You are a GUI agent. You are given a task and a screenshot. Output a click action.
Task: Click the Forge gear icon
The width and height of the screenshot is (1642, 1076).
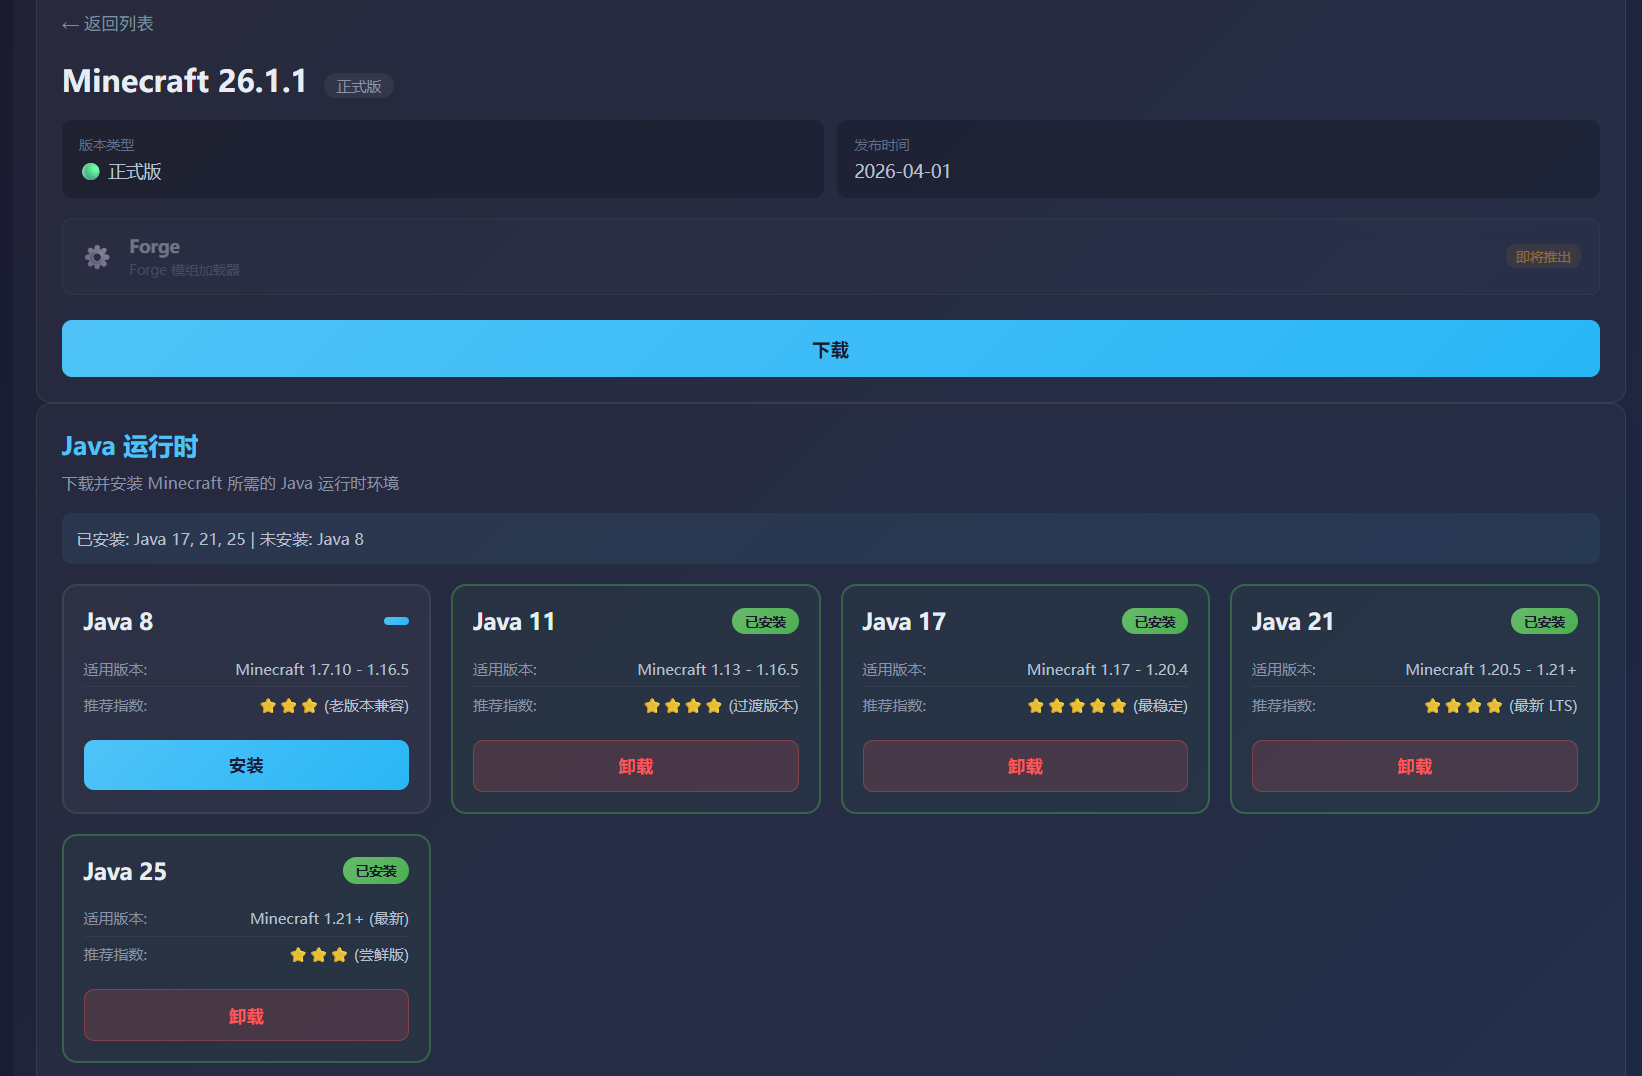pyautogui.click(x=97, y=257)
